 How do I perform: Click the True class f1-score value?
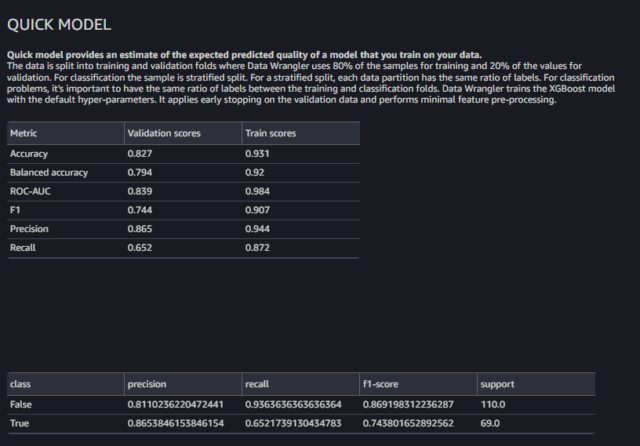tap(408, 423)
